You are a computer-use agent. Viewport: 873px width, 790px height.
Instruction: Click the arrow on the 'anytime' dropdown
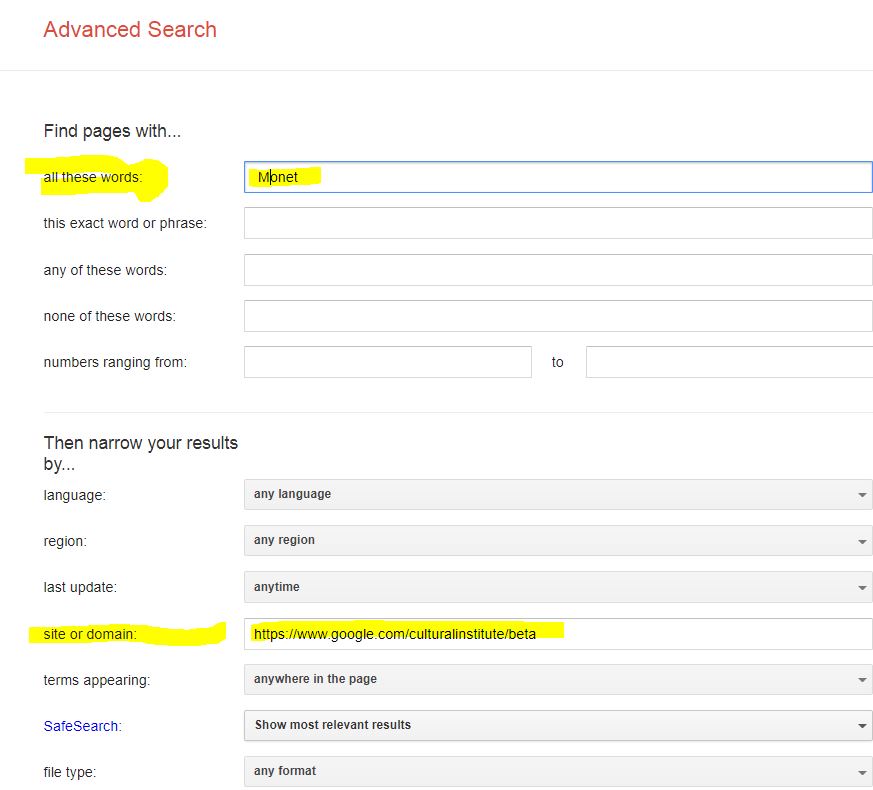862,588
